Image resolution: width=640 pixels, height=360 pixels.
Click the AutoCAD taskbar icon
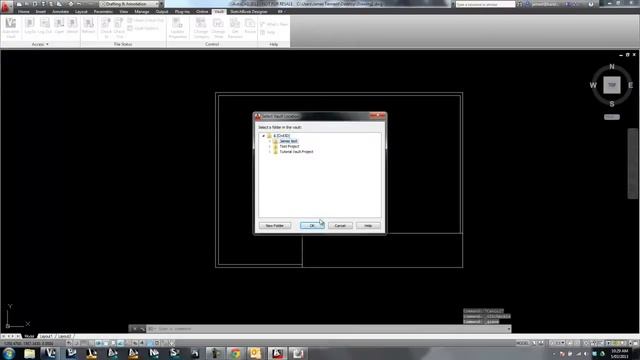[277, 353]
